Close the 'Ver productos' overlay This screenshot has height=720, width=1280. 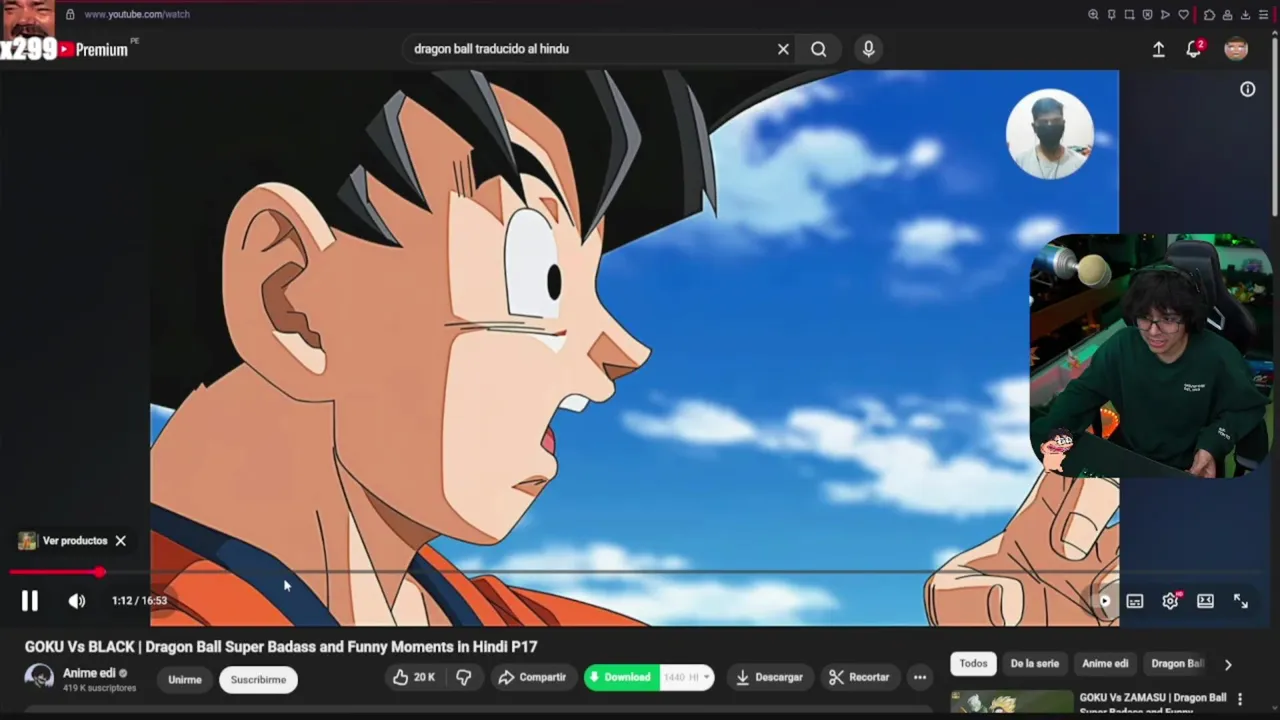[x=120, y=541]
